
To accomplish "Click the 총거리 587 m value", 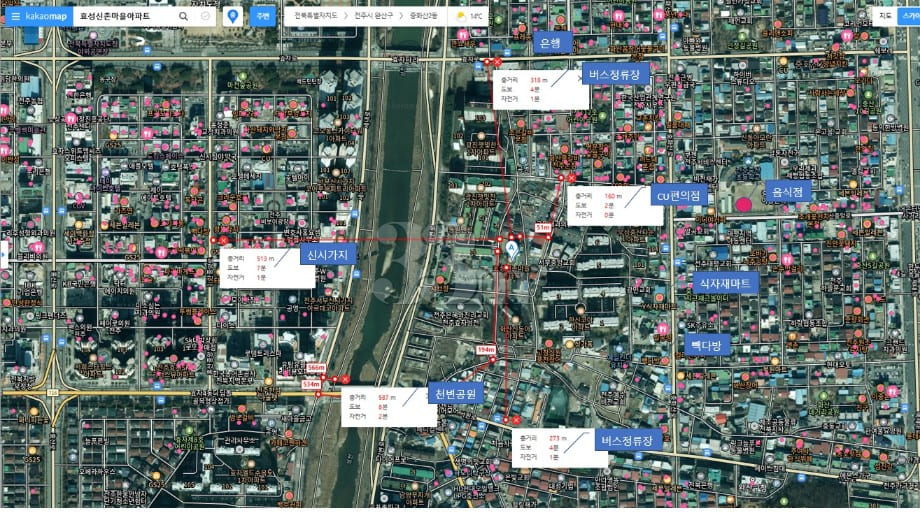I will point(387,397).
